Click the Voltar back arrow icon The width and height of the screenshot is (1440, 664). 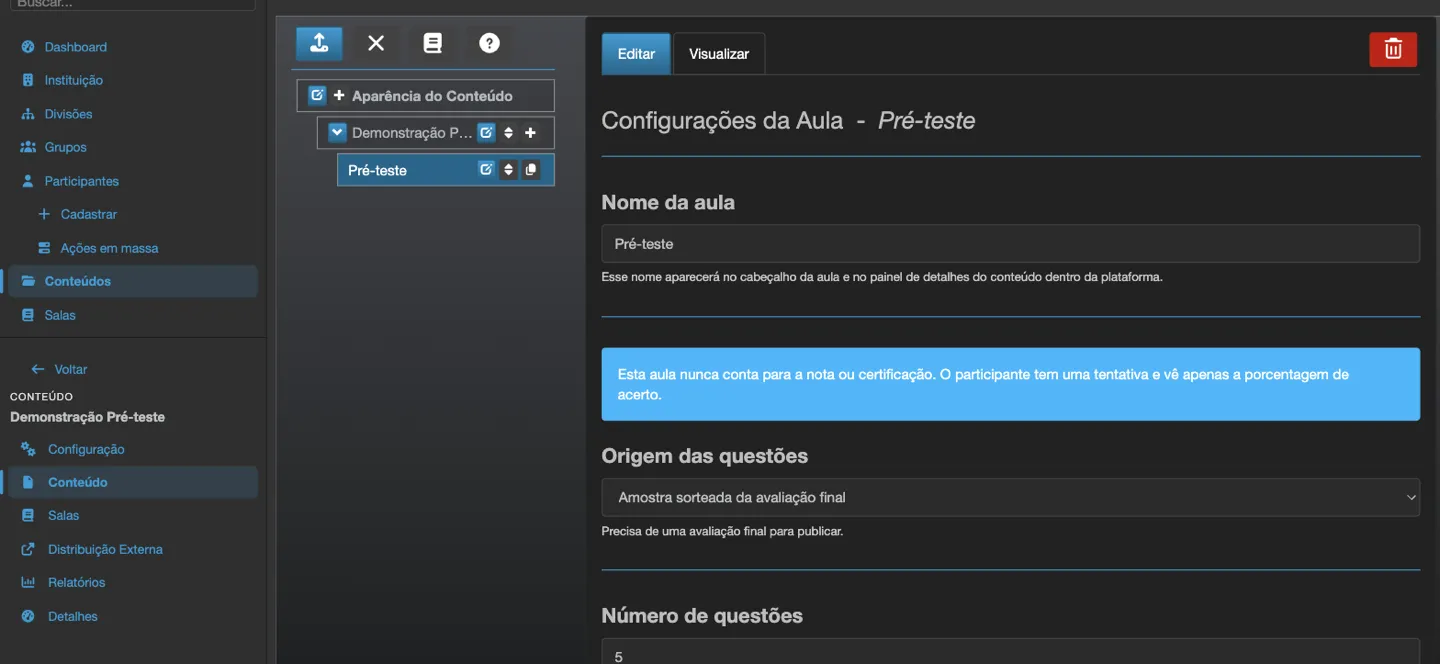click(x=38, y=369)
